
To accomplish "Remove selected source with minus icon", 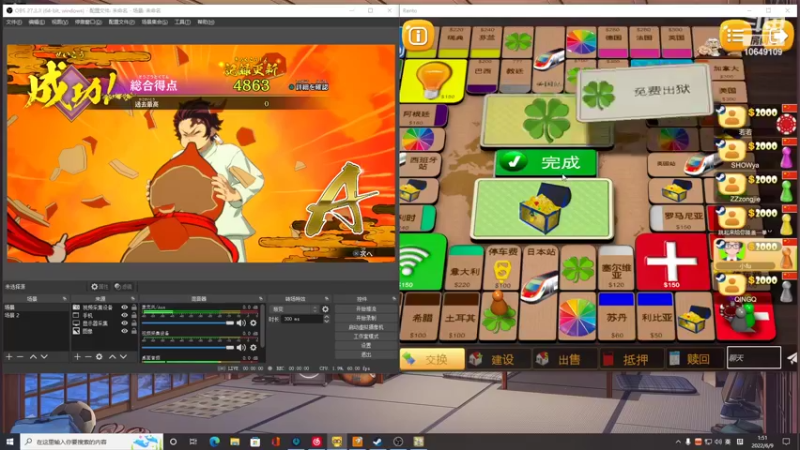I will (88, 357).
